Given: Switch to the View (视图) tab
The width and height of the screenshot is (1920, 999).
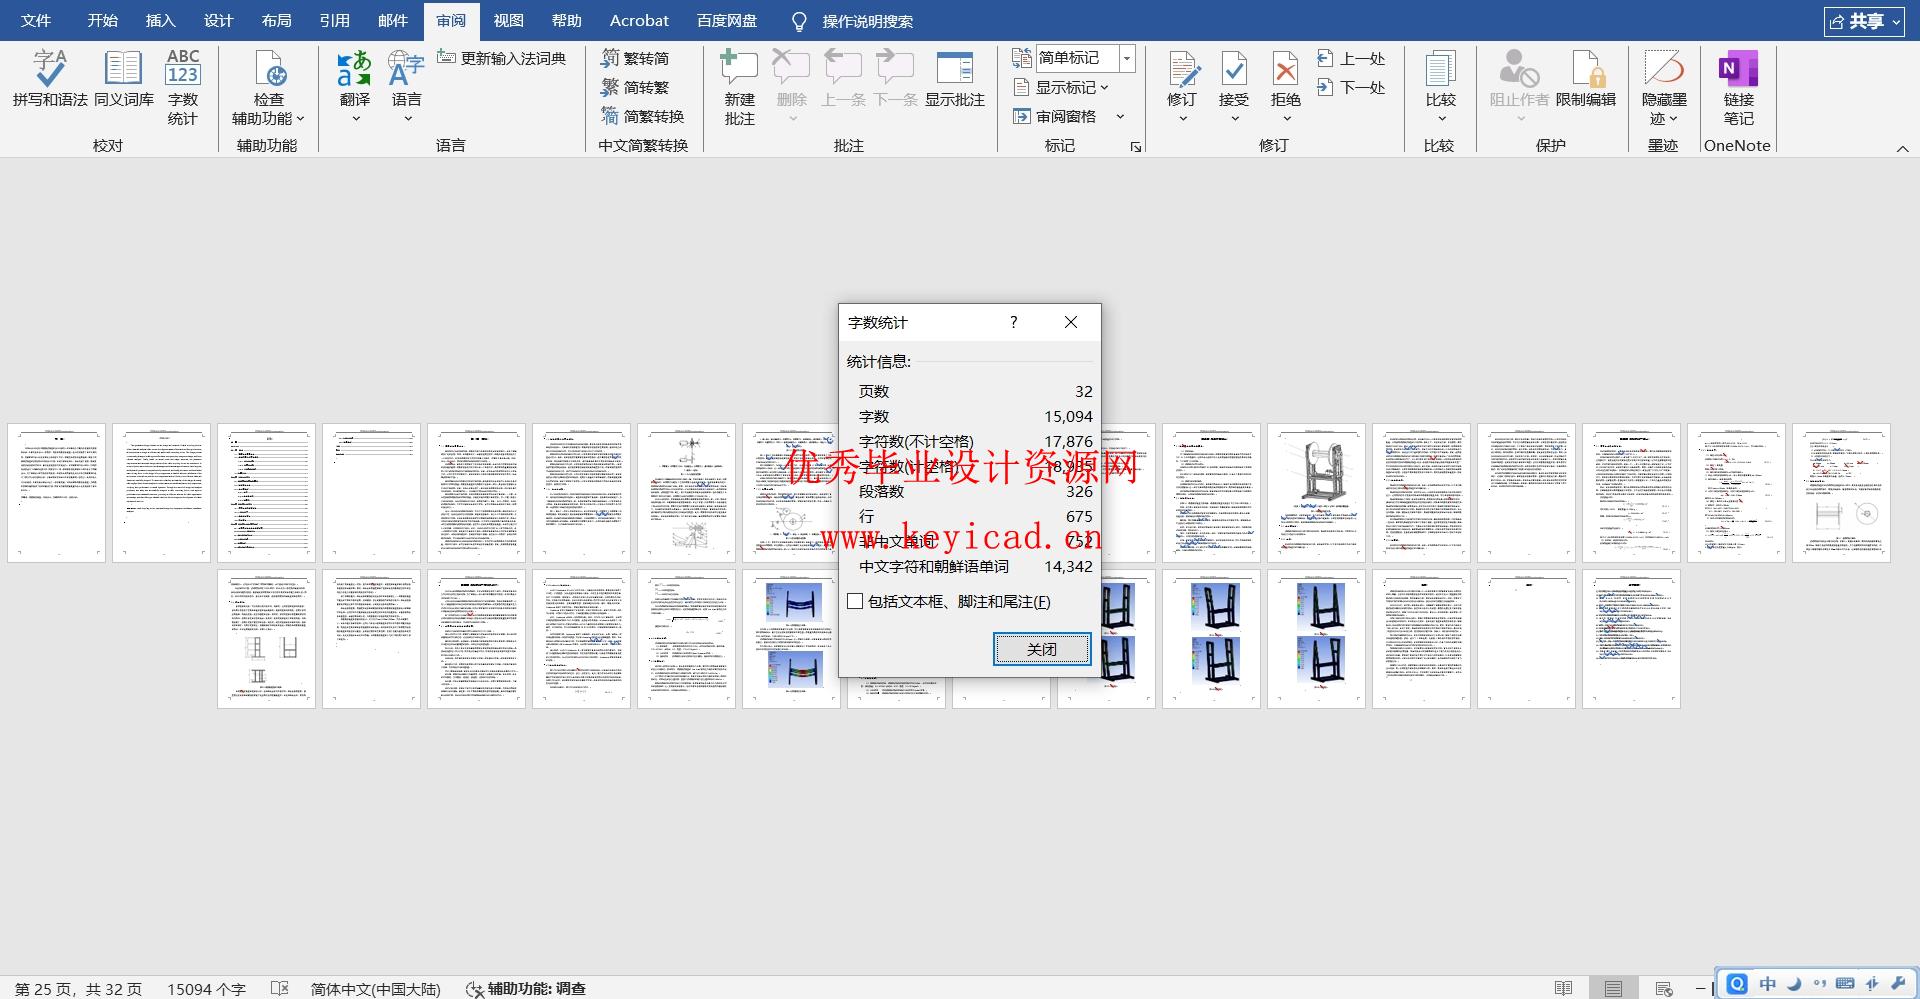Looking at the screenshot, I should pyautogui.click(x=508, y=21).
